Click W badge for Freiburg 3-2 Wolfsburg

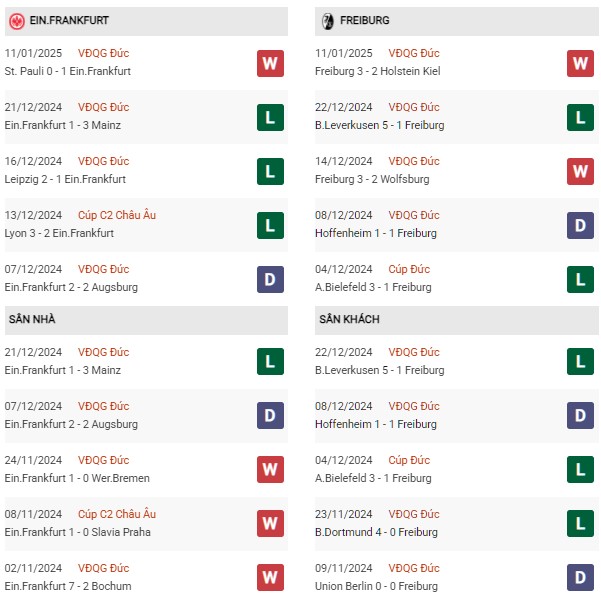tap(580, 171)
